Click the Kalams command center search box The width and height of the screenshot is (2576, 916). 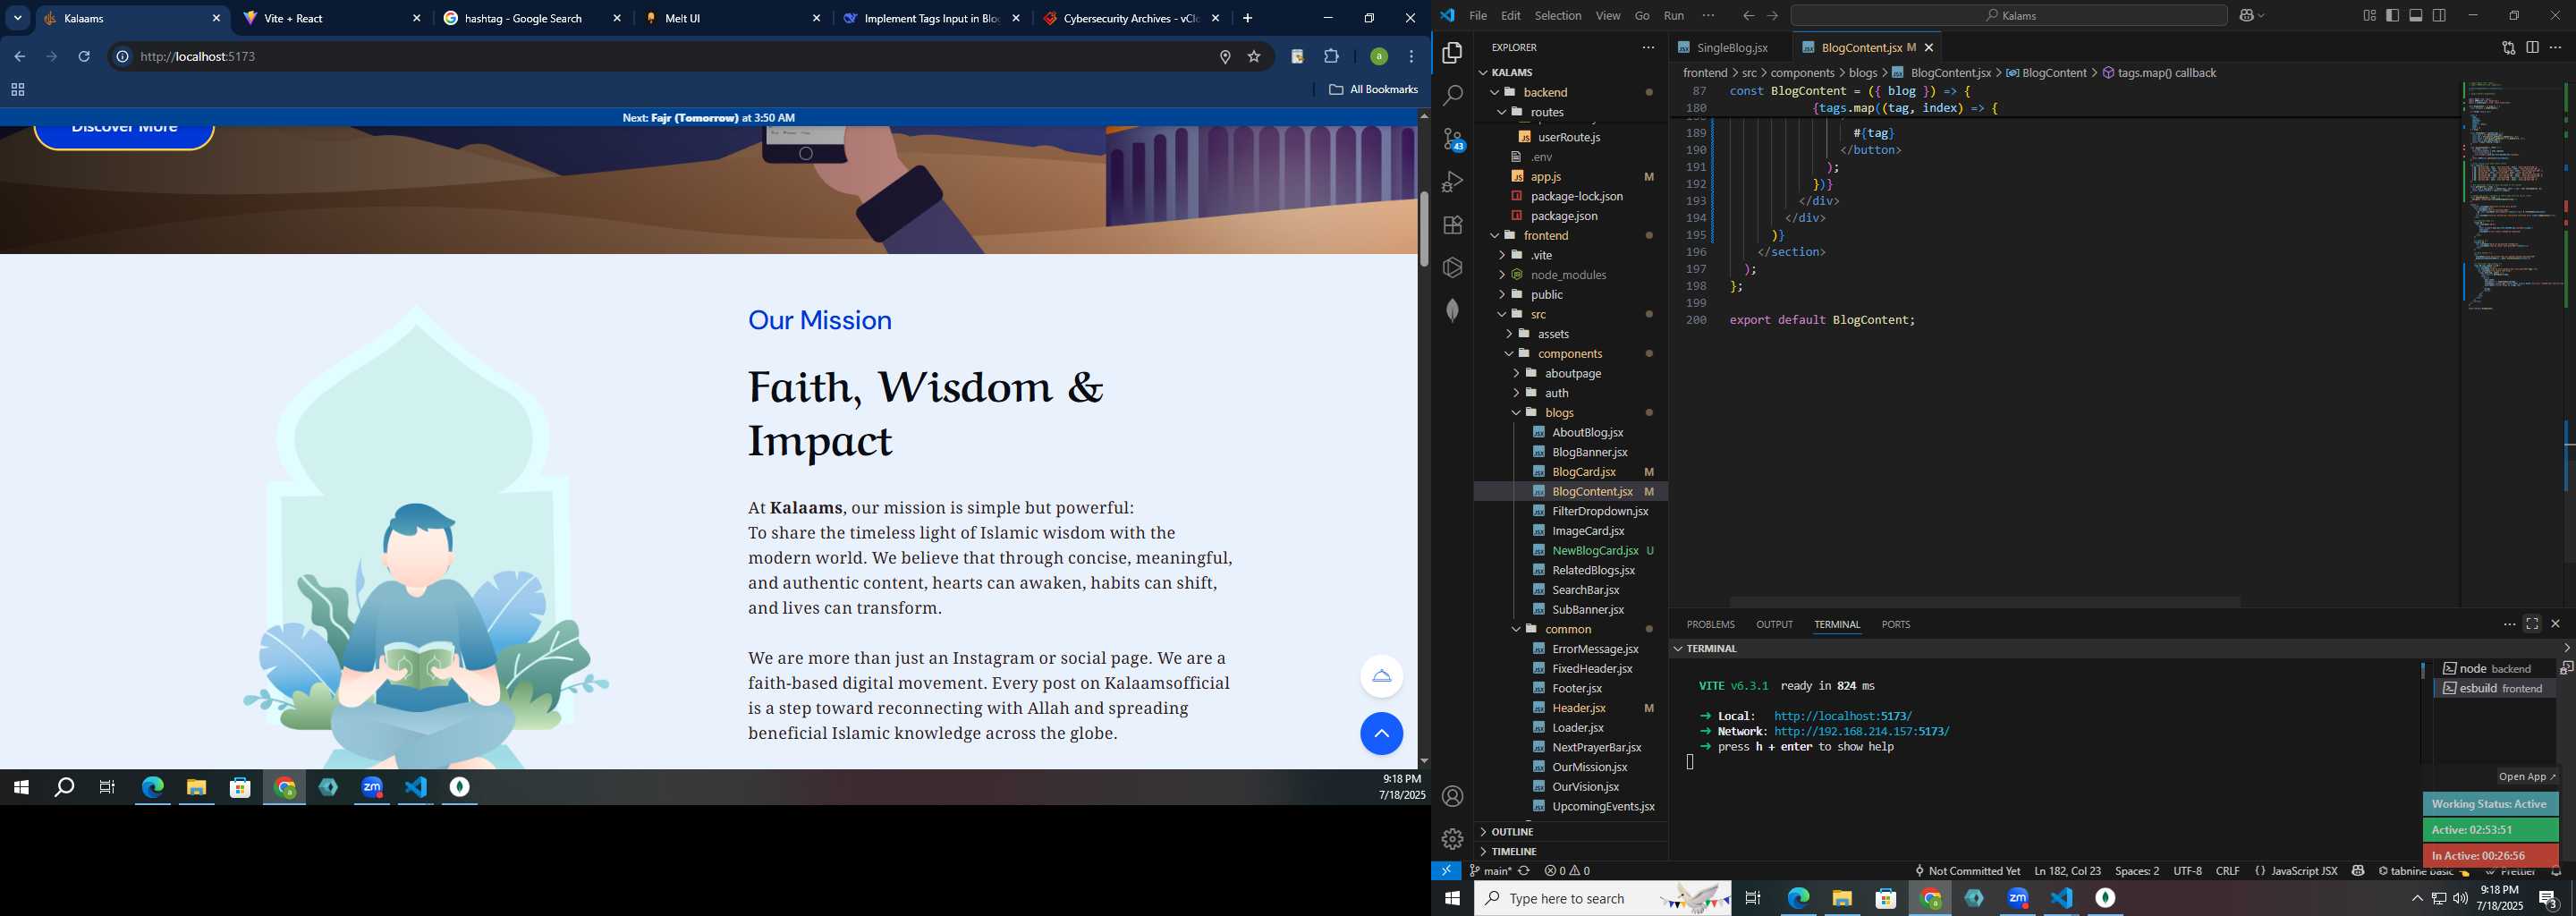pos(2009,16)
